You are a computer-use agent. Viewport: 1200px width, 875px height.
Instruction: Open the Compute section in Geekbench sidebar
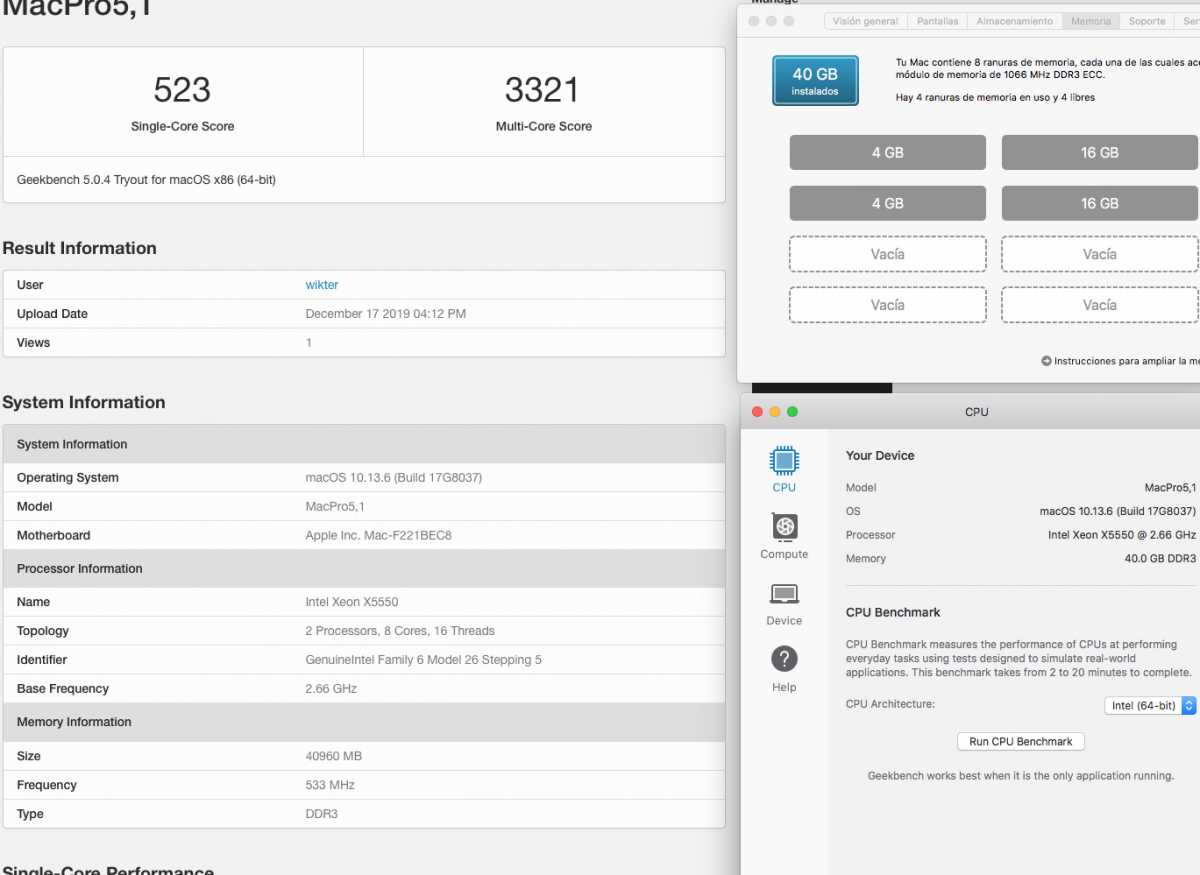tap(784, 527)
